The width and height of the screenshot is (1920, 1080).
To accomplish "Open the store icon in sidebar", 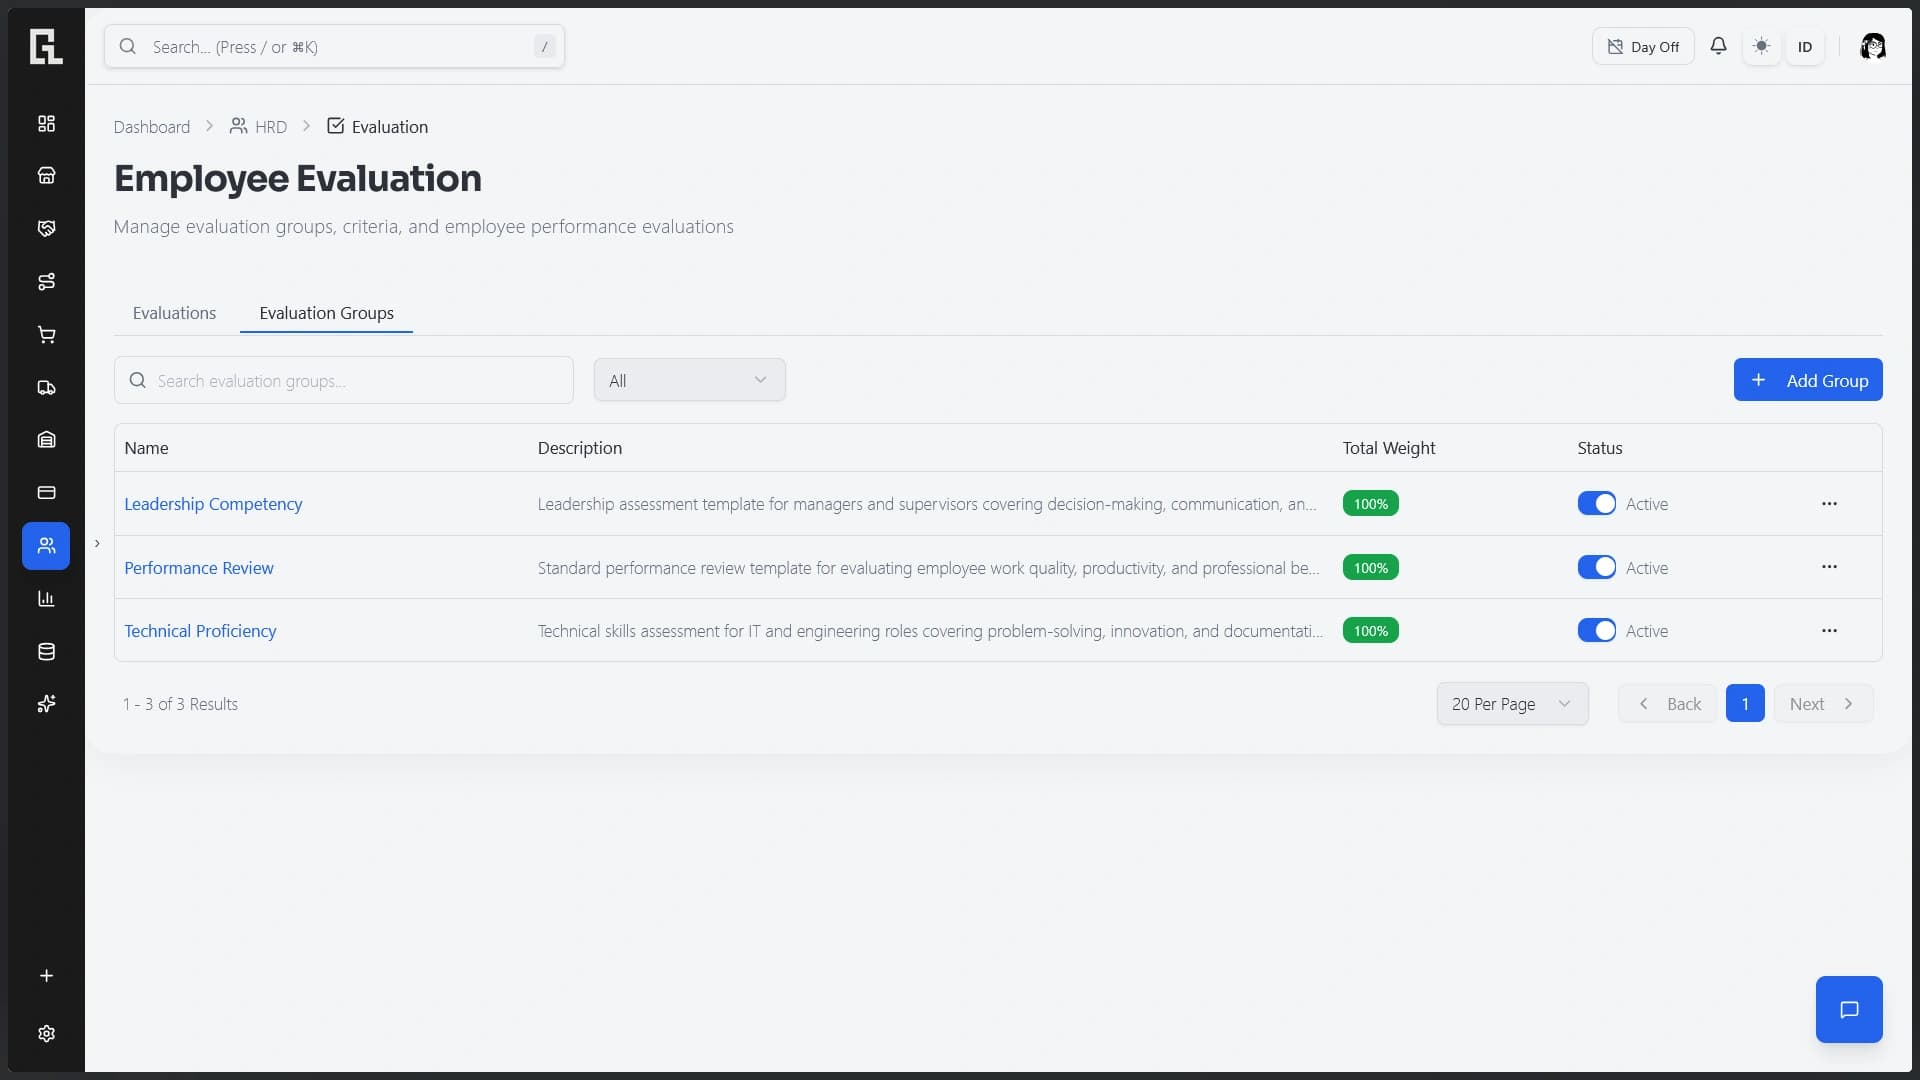I will pyautogui.click(x=46, y=175).
